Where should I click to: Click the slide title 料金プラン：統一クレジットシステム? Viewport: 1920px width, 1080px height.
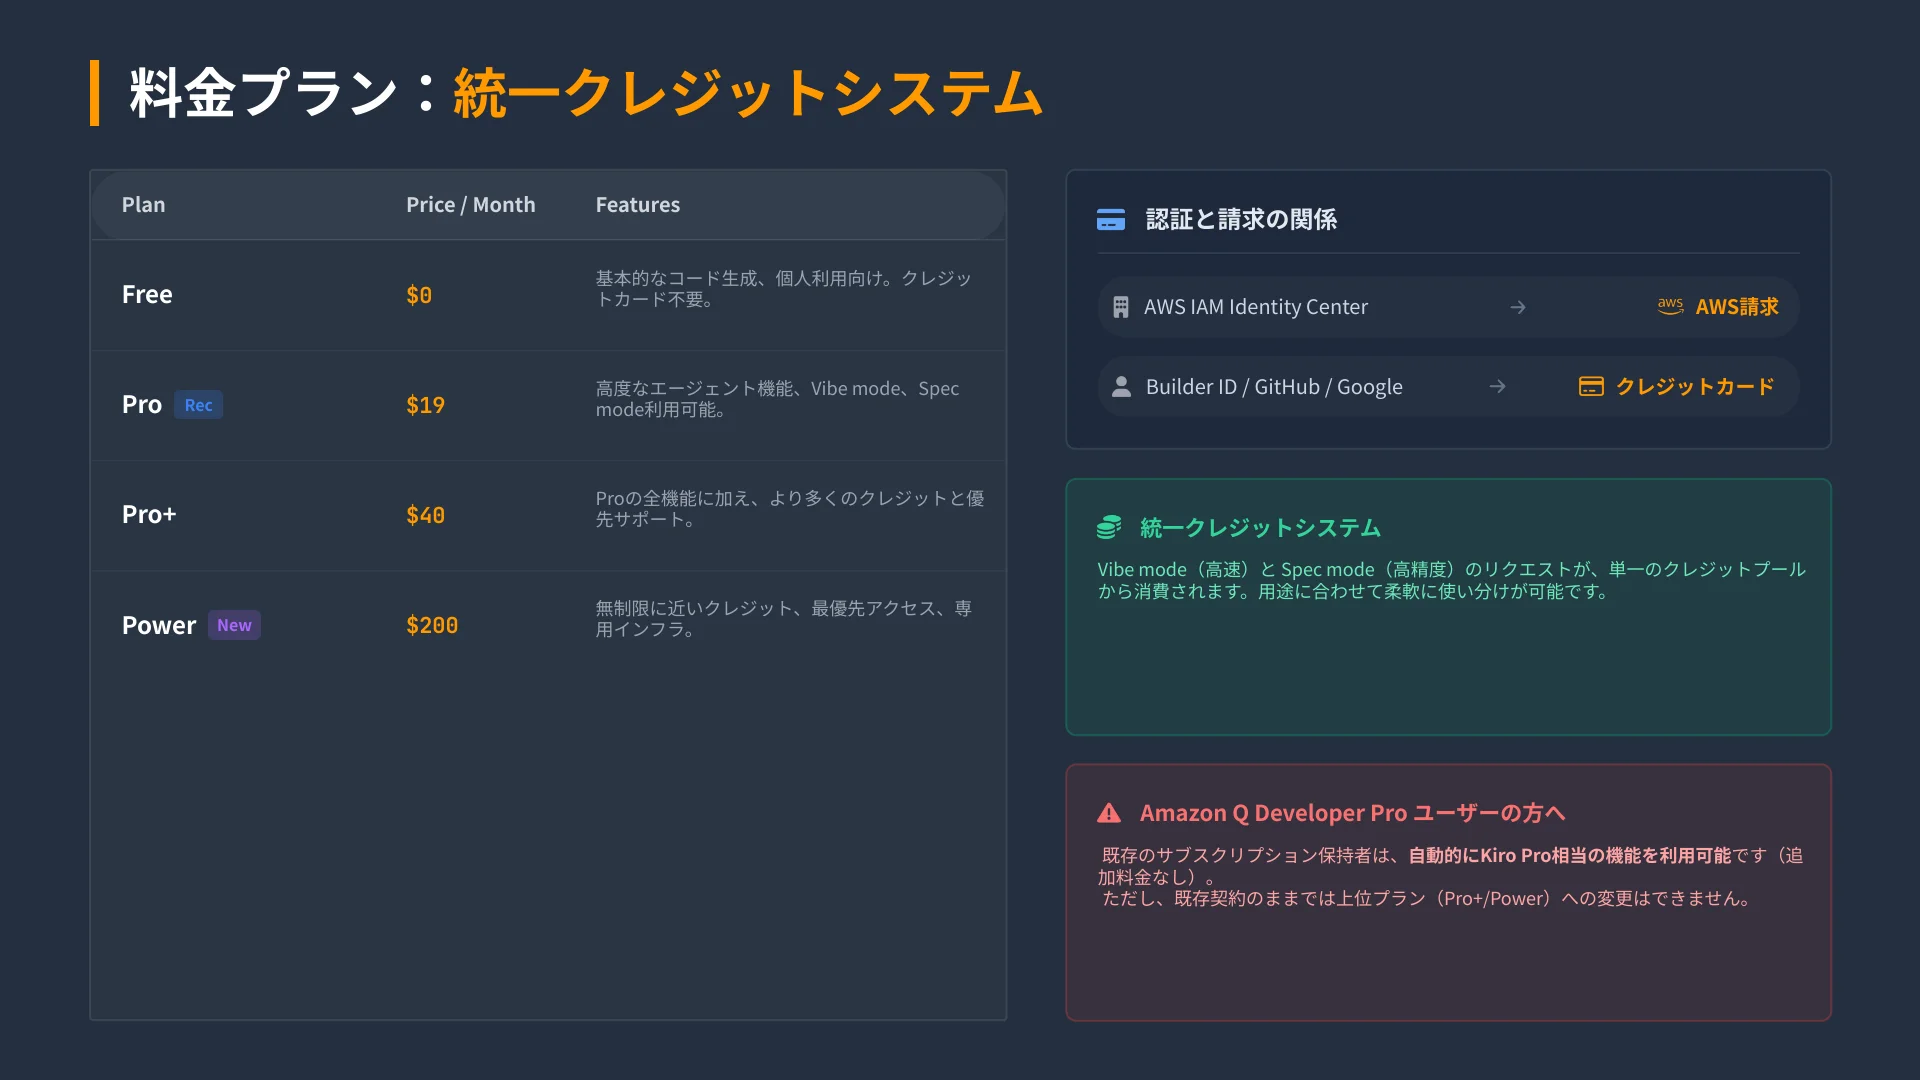pyautogui.click(x=586, y=93)
